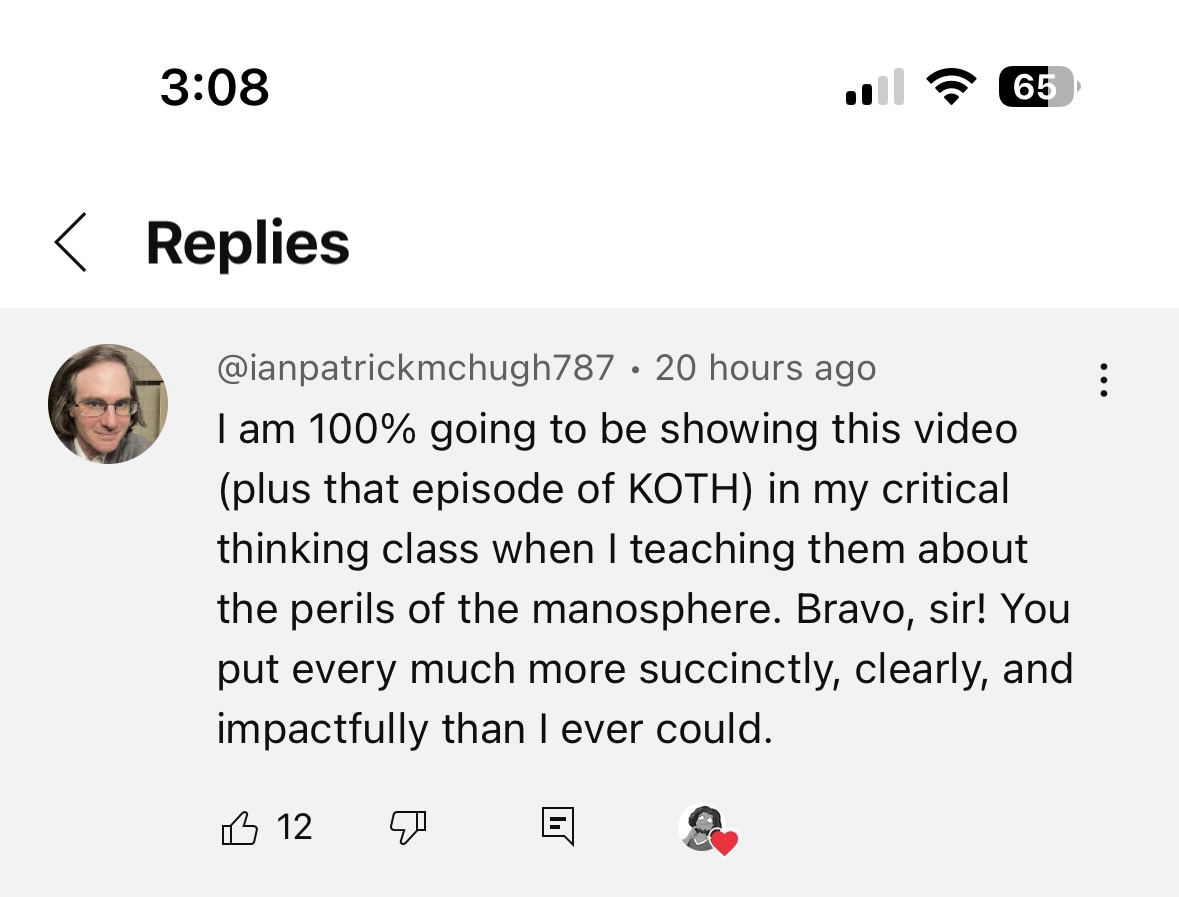This screenshot has height=897, width=1179.
Task: Tap the 3:08 clock in the status bar
Action: (x=214, y=86)
